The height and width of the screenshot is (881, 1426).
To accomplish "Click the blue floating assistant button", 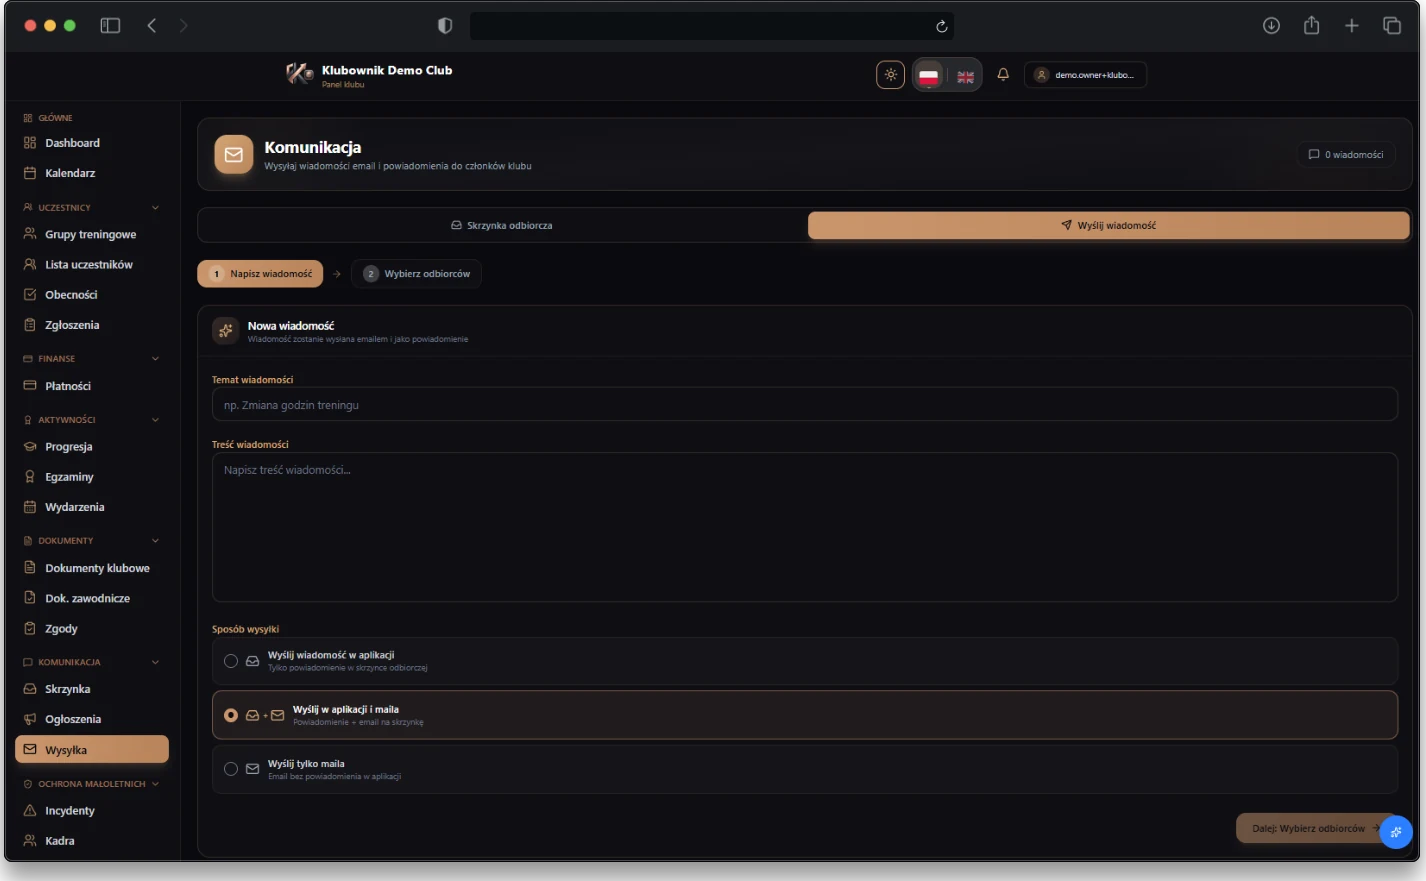I will point(1396,831).
